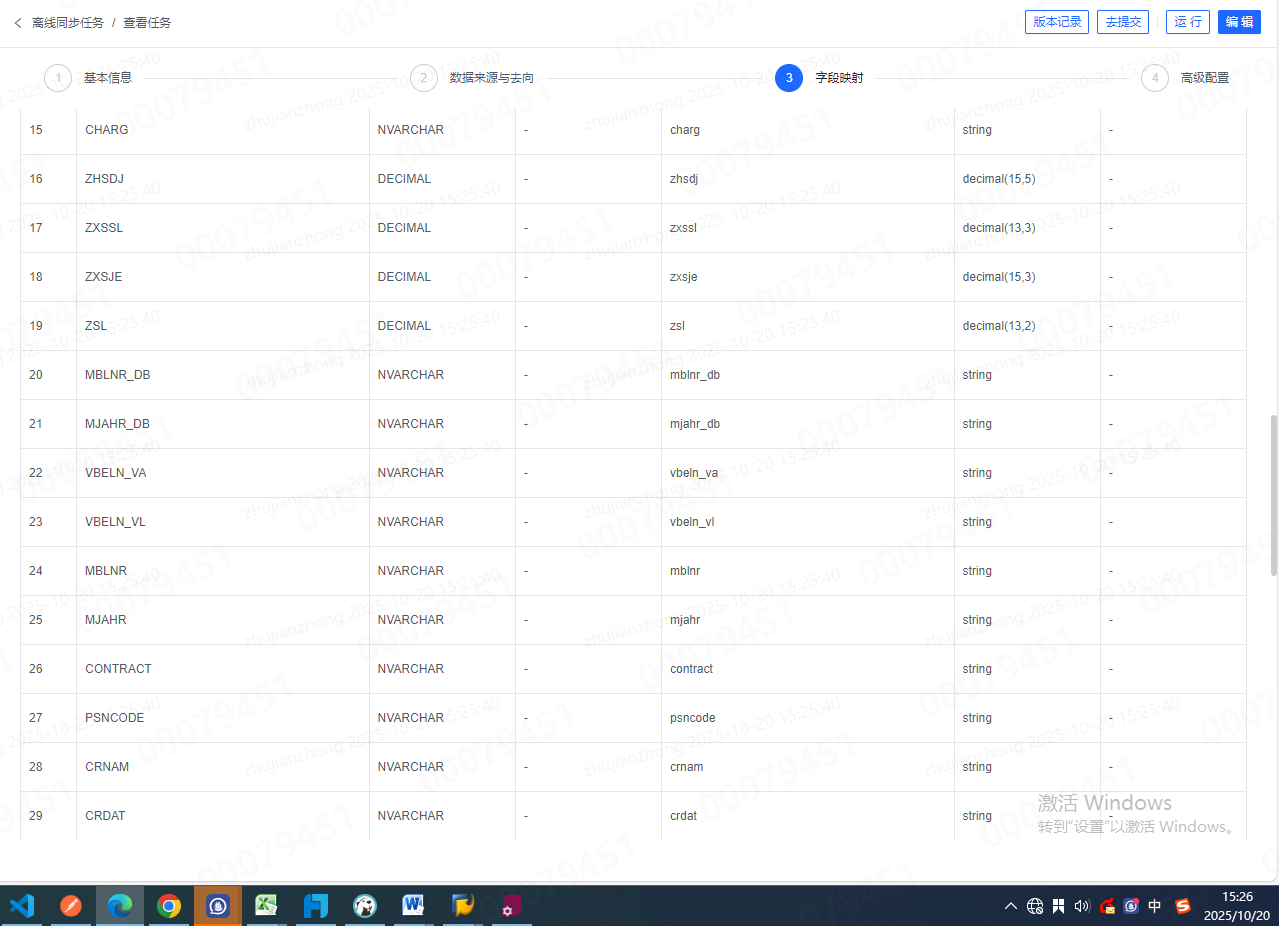Launch Google Chrome from taskbar
The image size is (1279, 926).
coord(169,906)
